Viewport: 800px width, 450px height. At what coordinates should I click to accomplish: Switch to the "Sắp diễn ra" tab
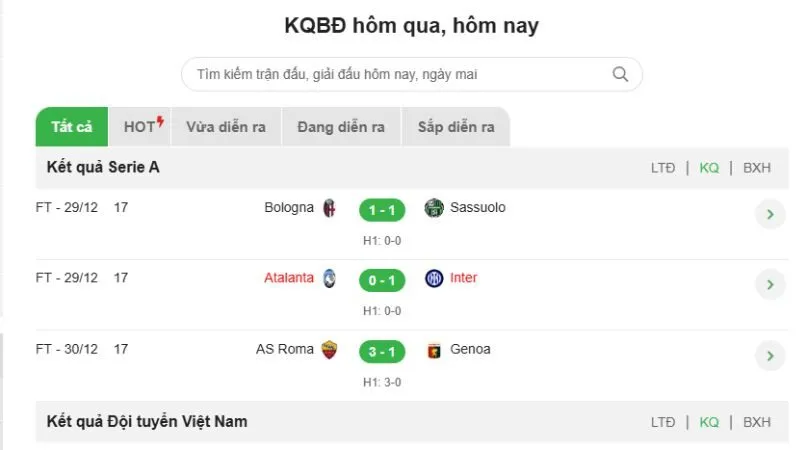(x=456, y=127)
